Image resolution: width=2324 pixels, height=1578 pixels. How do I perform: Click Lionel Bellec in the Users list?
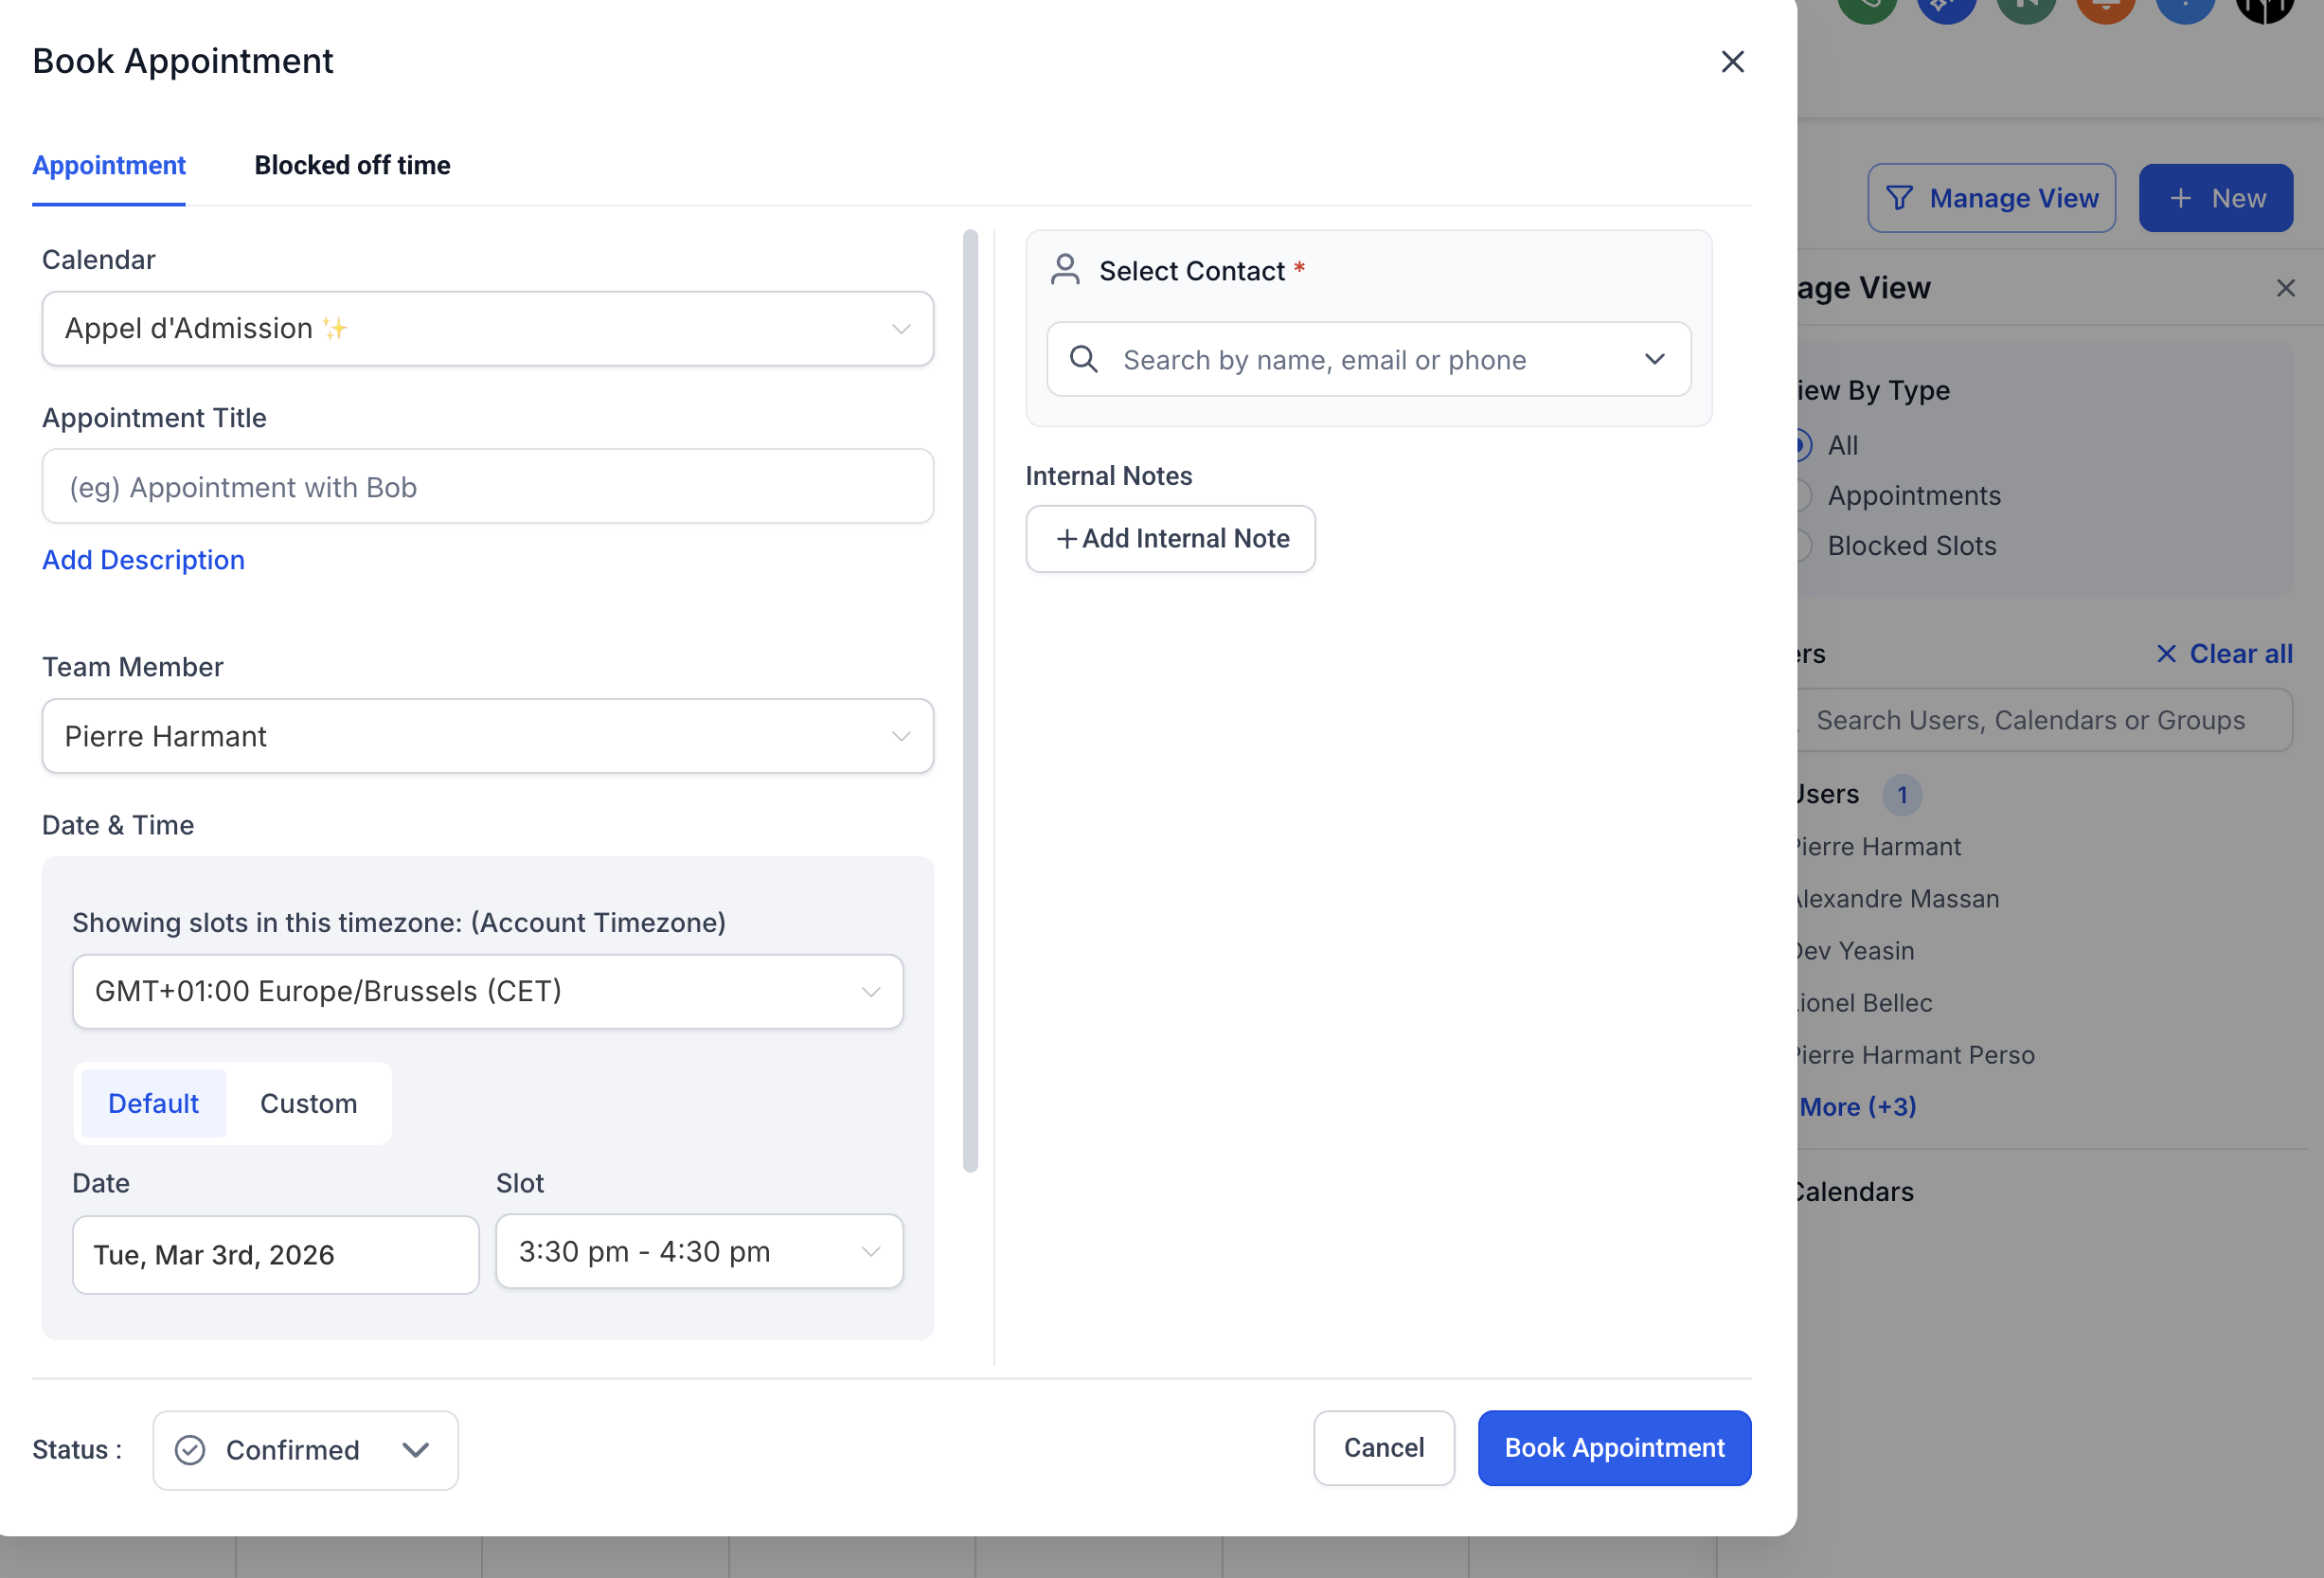click(x=1864, y=1003)
